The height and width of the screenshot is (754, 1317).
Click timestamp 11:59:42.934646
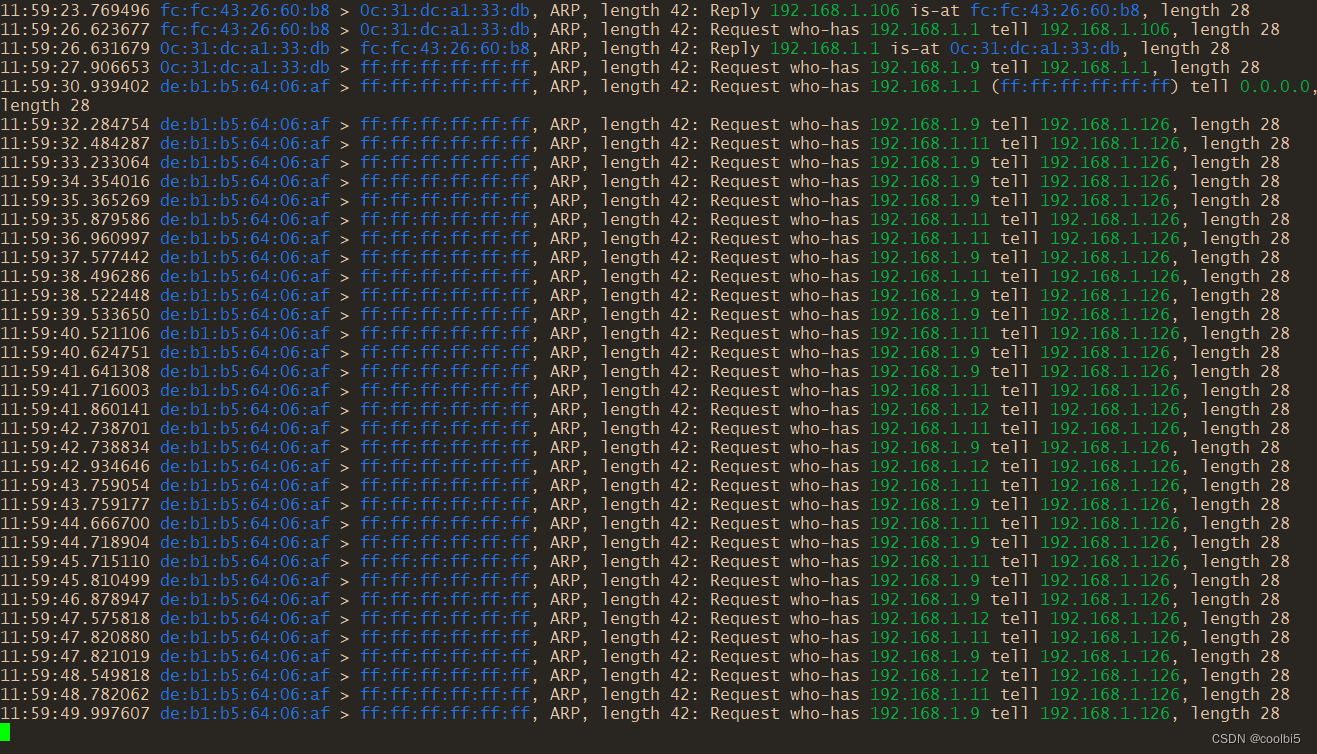pos(75,467)
